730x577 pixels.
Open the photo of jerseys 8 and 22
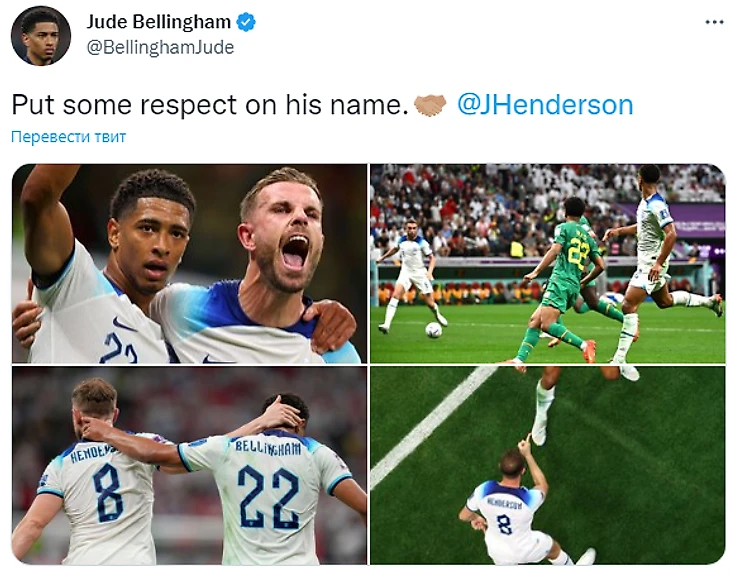pos(189,466)
